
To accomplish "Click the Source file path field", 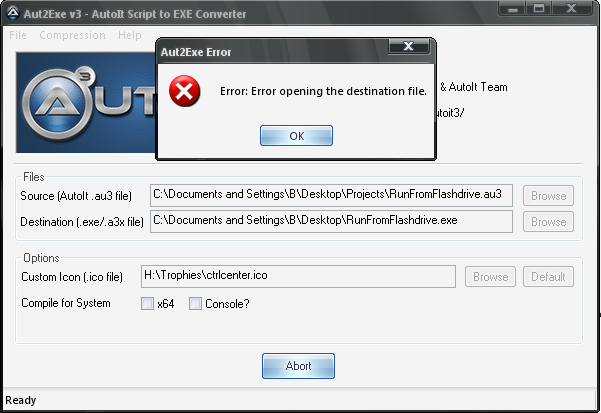I will (x=331, y=195).
